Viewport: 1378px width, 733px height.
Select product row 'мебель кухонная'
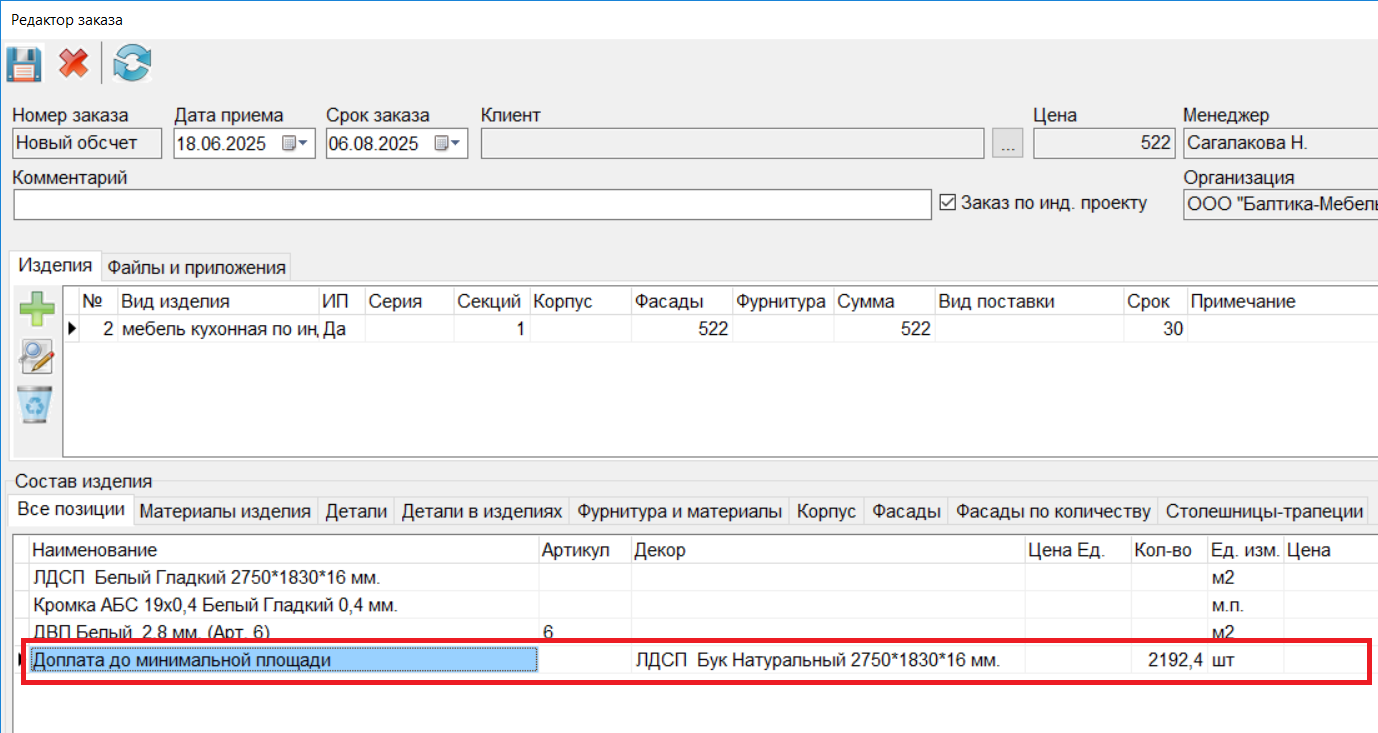tap(218, 329)
